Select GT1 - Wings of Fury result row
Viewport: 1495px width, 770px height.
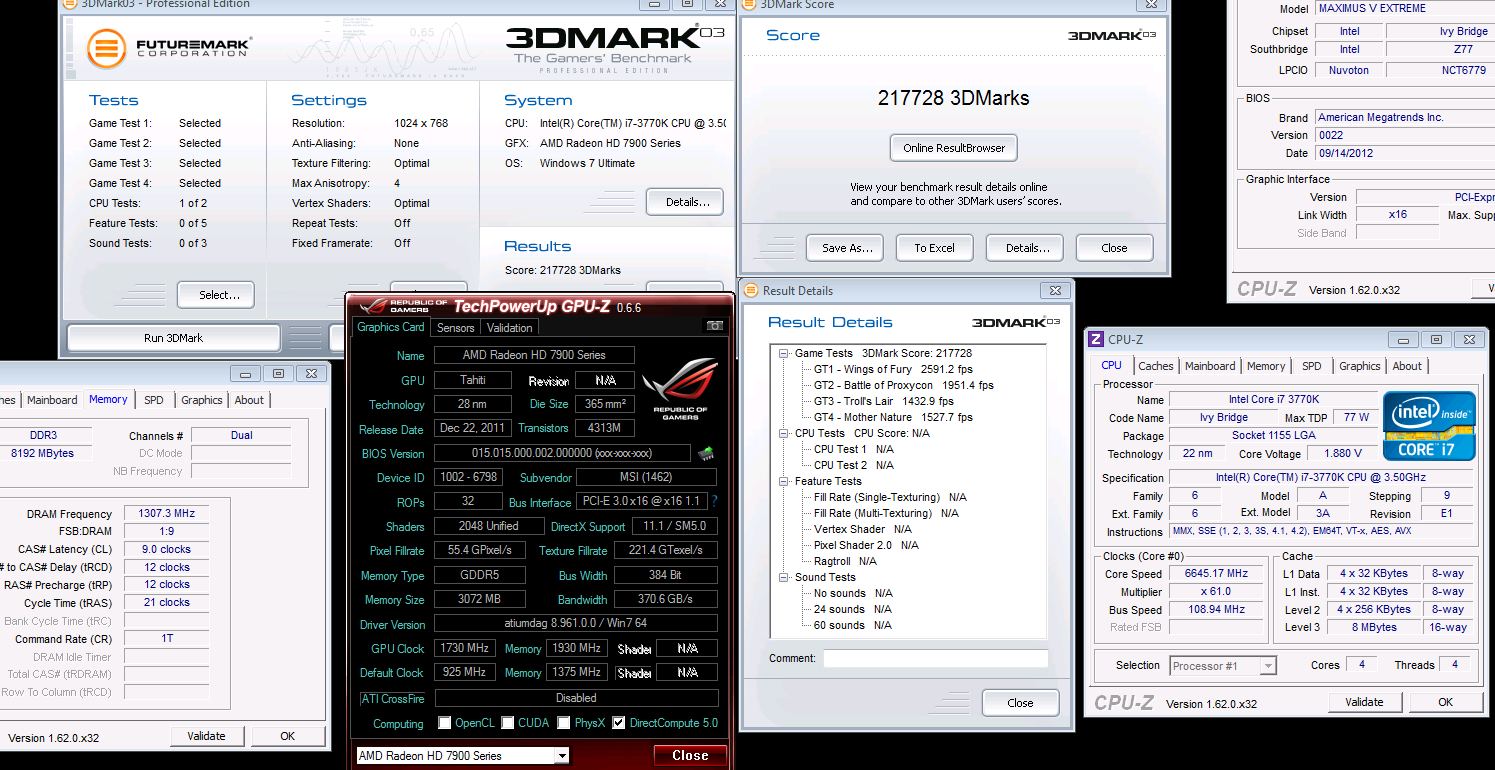pyautogui.click(x=893, y=369)
